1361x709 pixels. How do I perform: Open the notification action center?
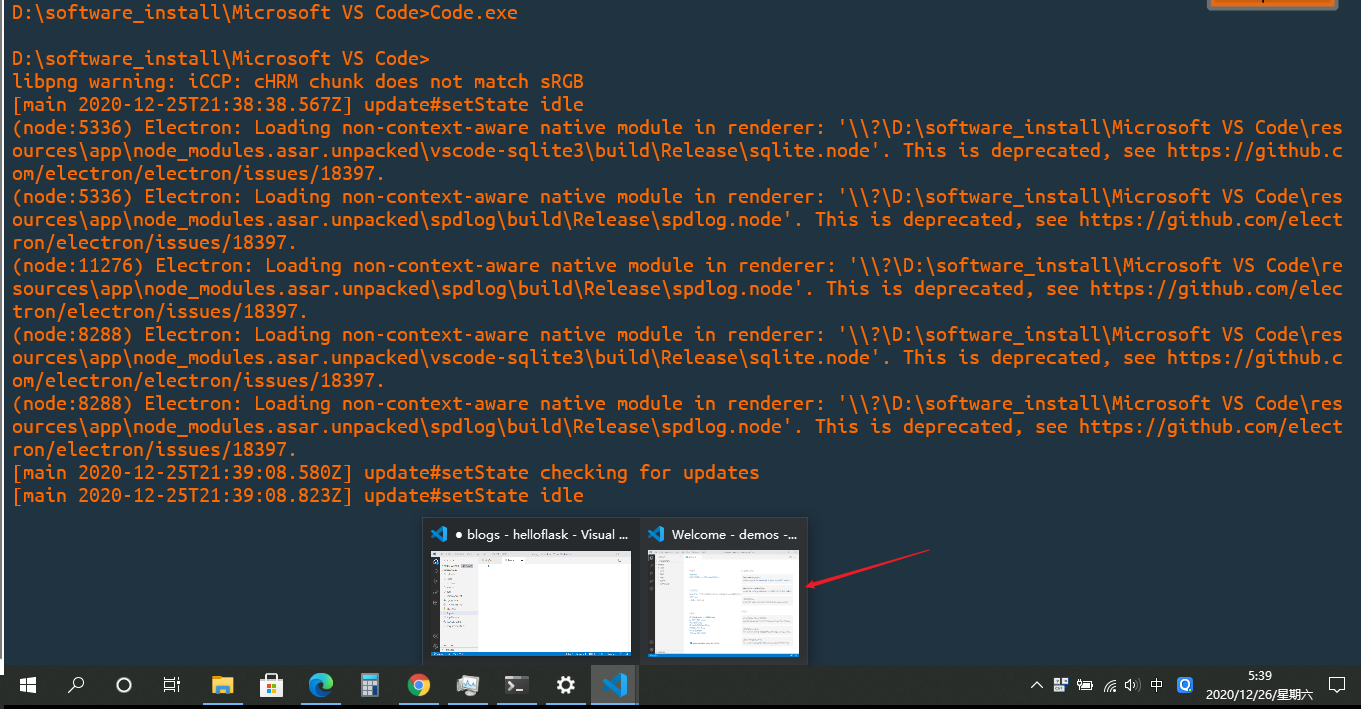1337,685
